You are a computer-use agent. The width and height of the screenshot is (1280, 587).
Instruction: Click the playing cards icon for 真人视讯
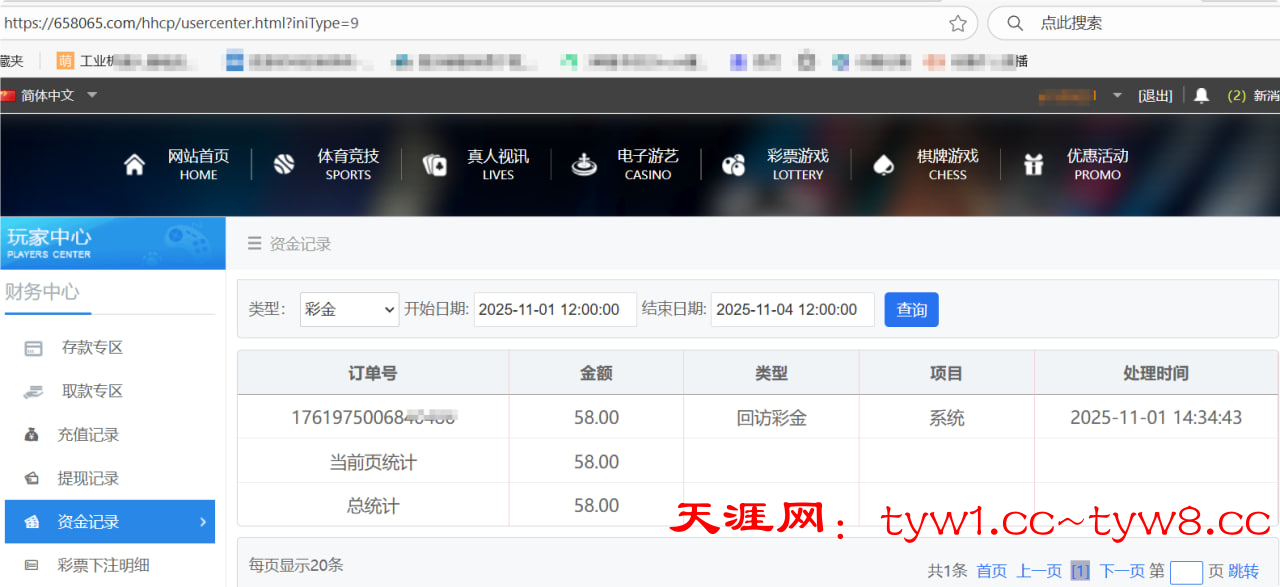pos(434,165)
